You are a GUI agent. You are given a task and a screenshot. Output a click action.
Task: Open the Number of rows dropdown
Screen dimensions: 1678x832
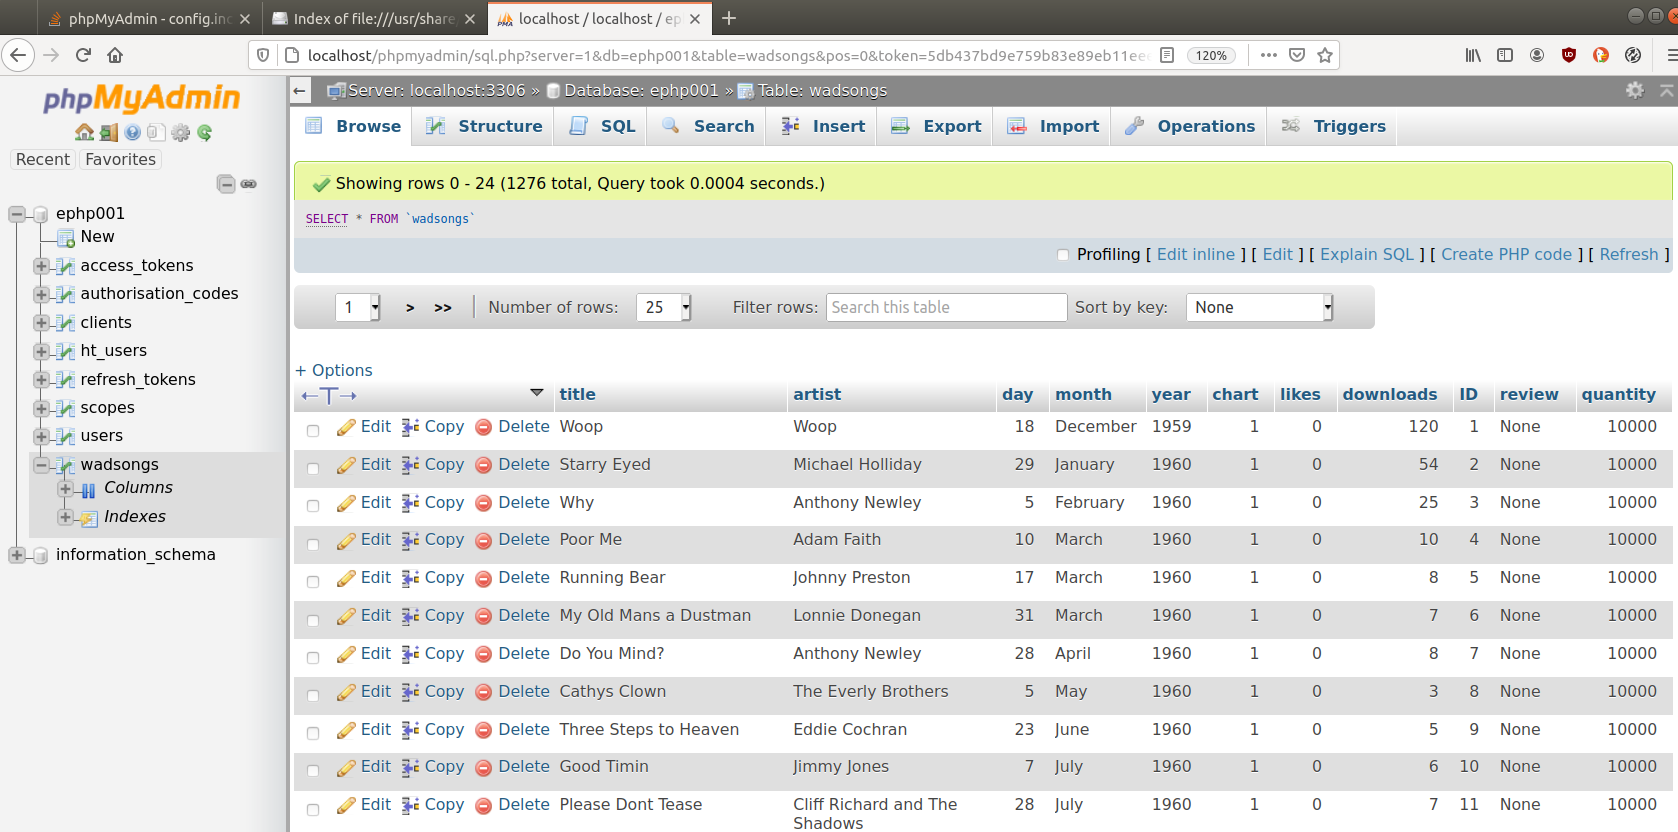coord(663,307)
